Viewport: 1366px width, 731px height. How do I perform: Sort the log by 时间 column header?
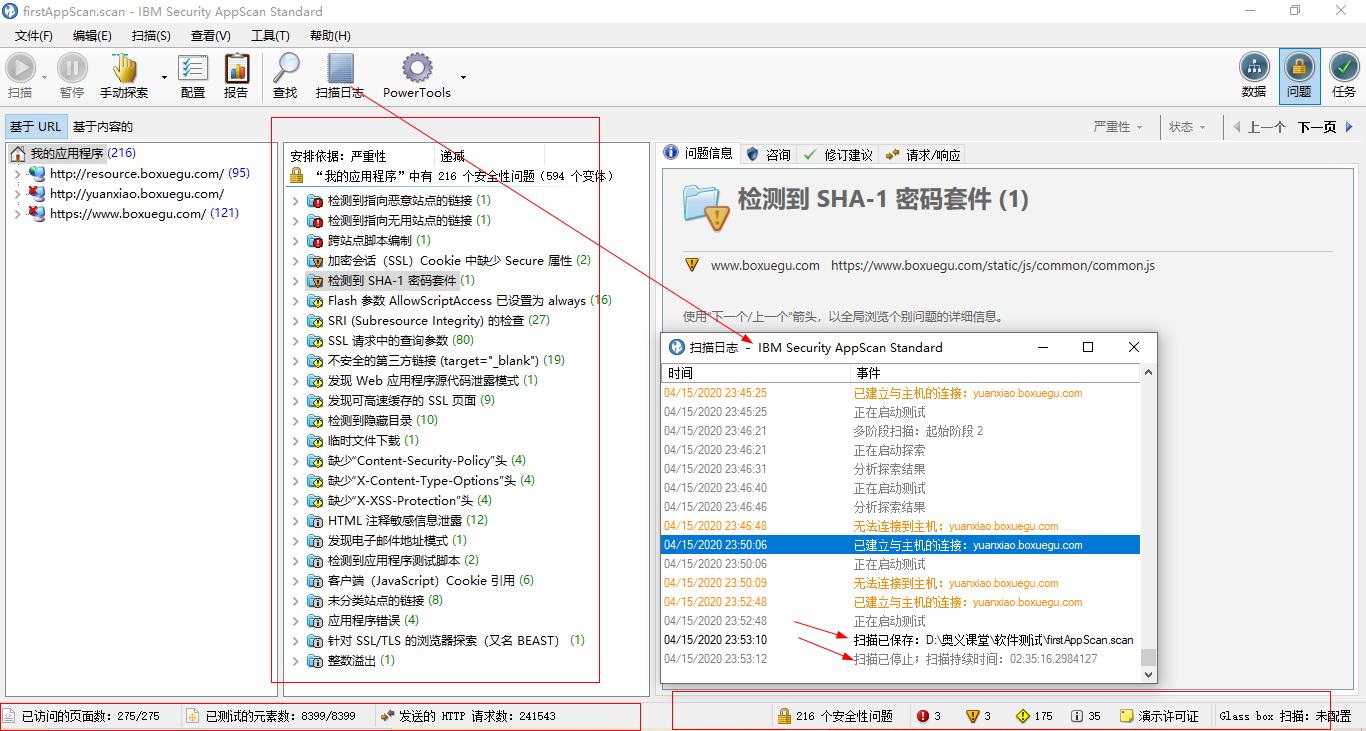(756, 373)
